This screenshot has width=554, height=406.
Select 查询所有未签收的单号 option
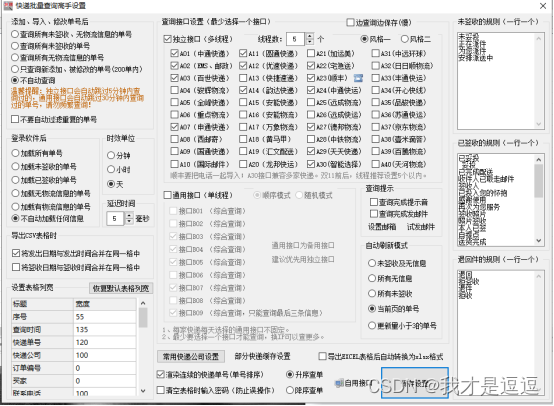click(15, 46)
